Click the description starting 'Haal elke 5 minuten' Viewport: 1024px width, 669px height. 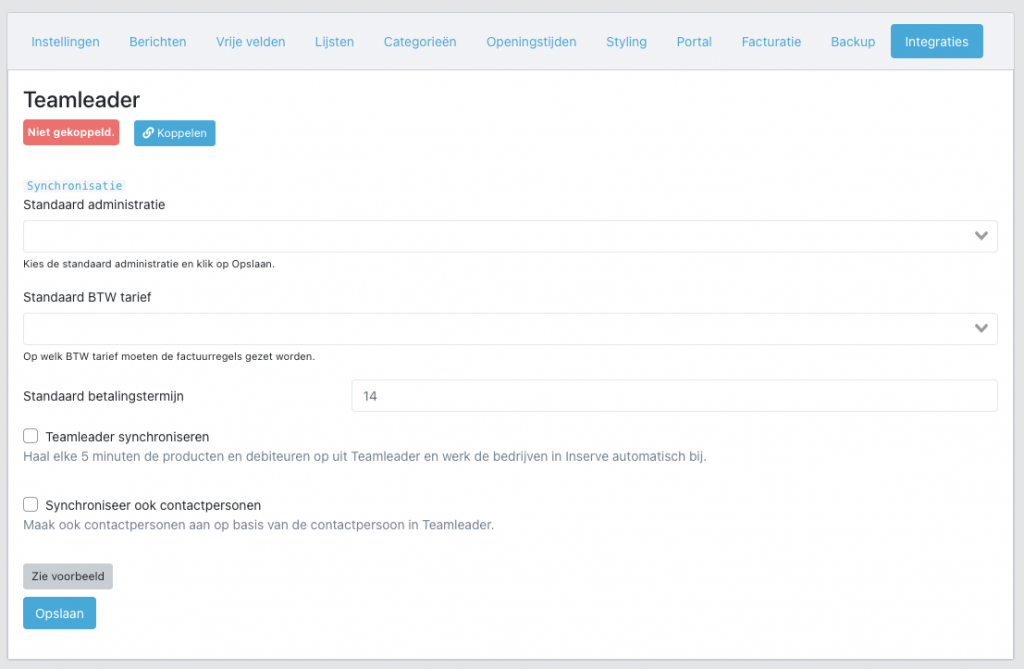[365, 457]
